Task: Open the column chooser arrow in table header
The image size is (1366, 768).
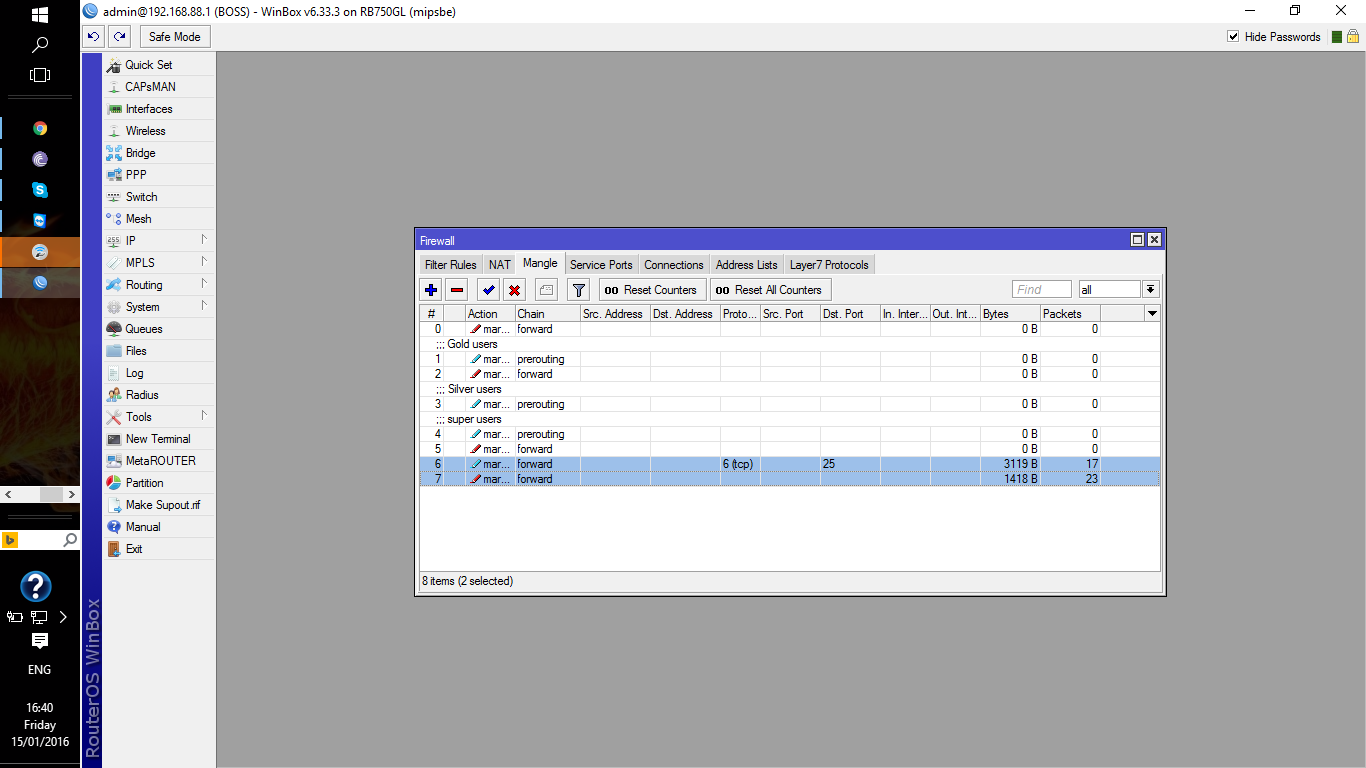Action: [1152, 314]
